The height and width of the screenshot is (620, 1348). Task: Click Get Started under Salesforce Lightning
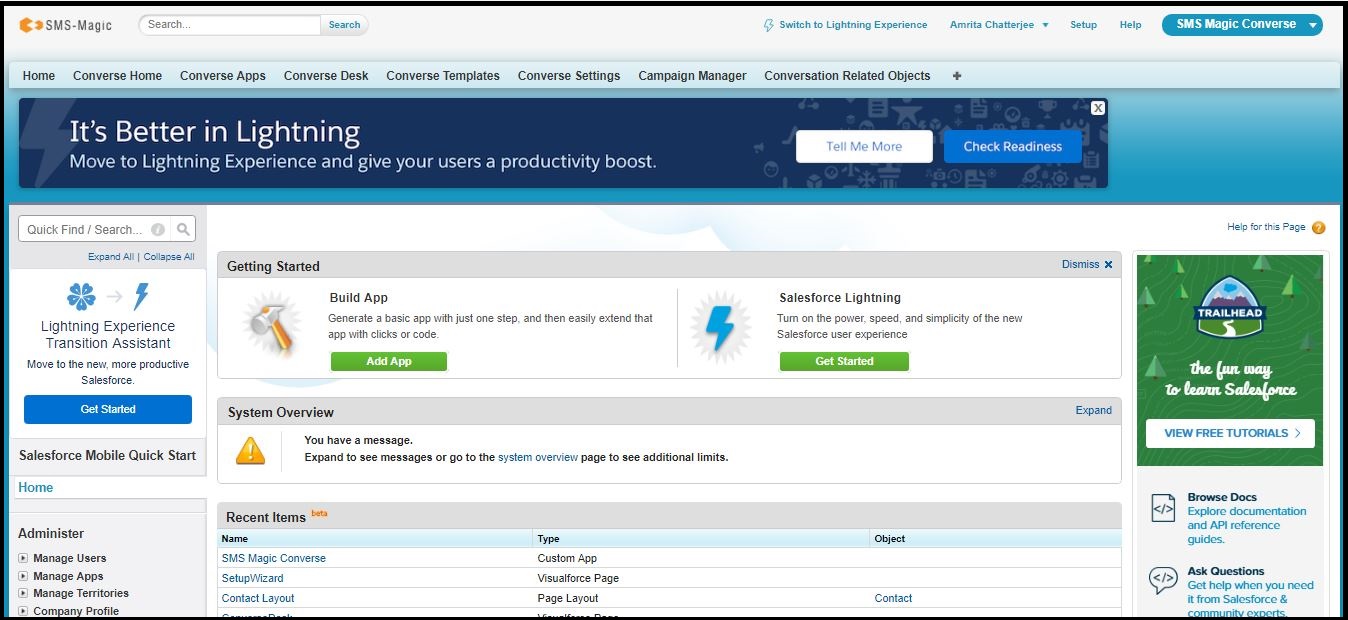844,361
